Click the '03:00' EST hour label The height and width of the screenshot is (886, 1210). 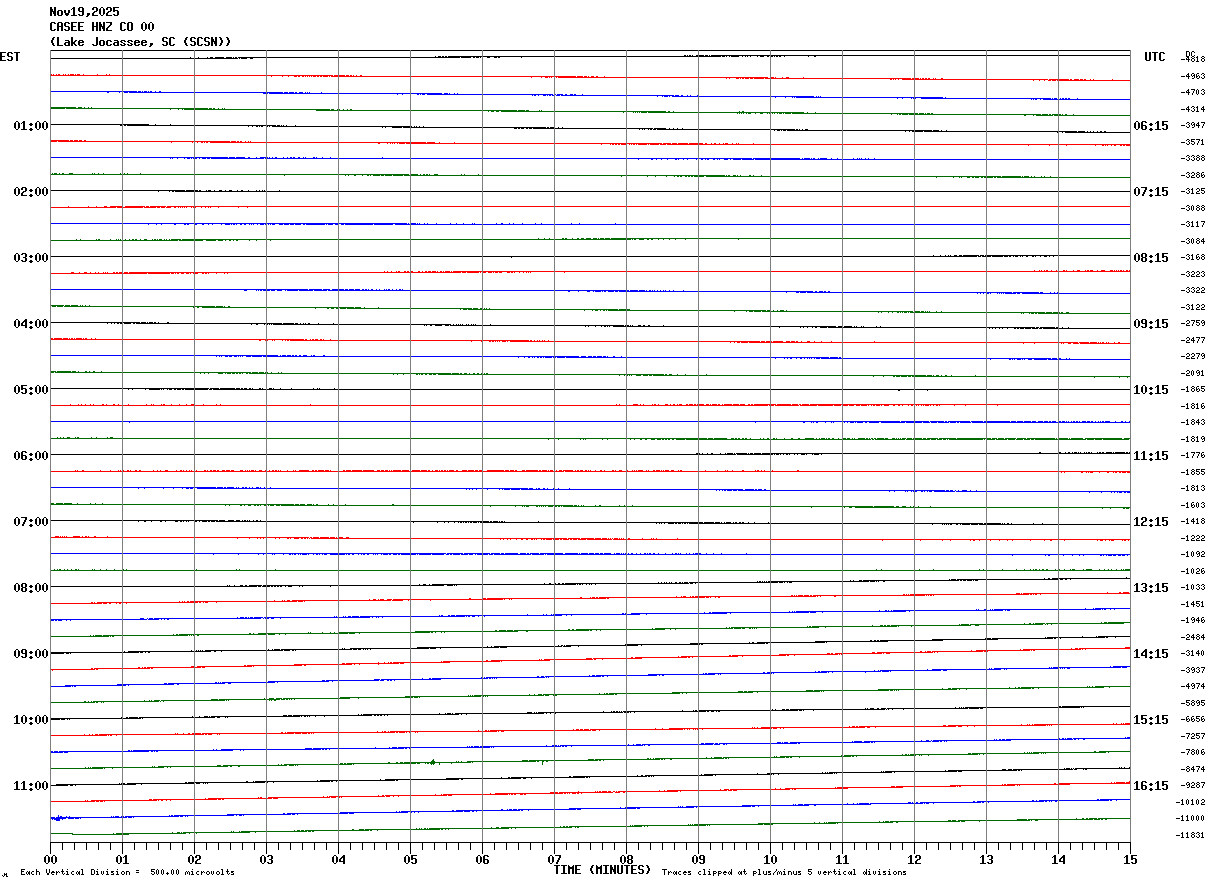tap(31, 258)
